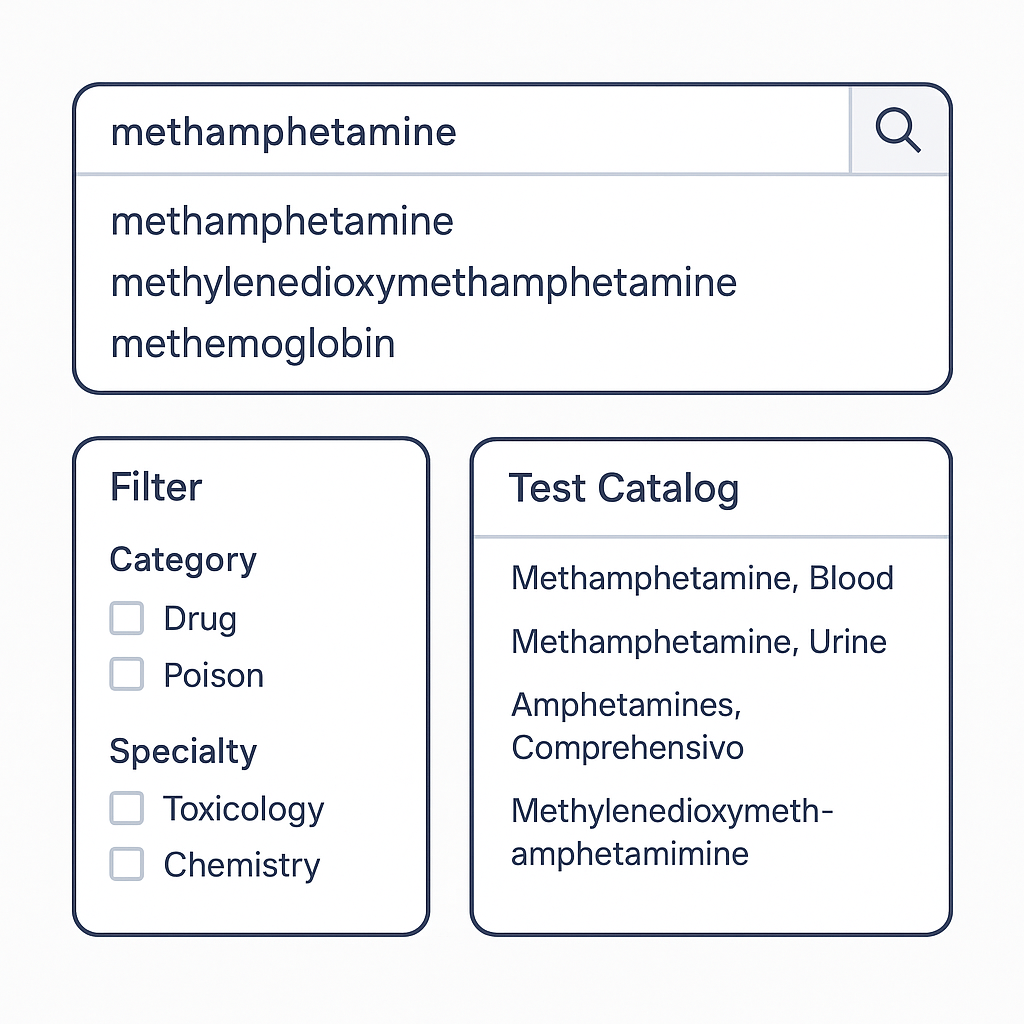This screenshot has height=1024, width=1024.
Task: Select the methamphetamine suggestion
Action: [x=282, y=221]
